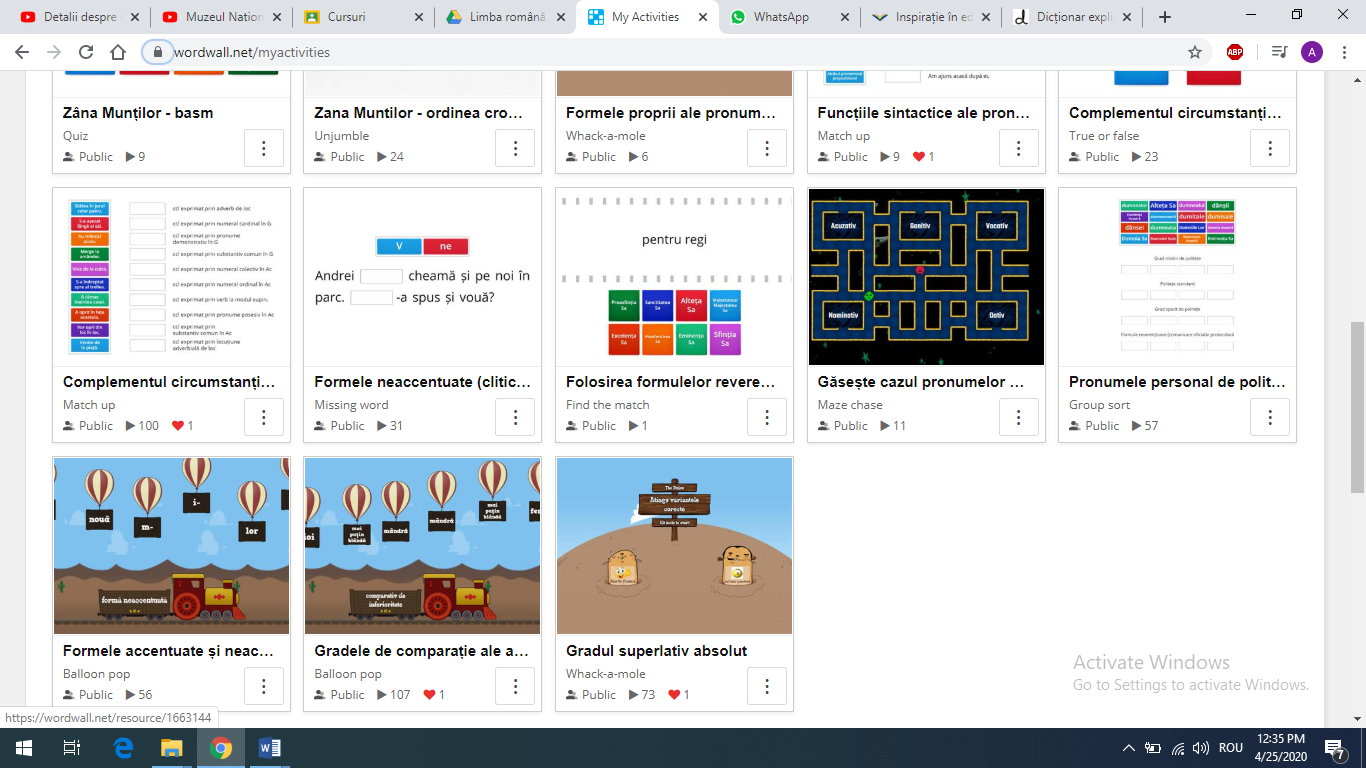Switch to the WhatsApp browser tab
Screen dimensions: 1366x768
pyautogui.click(x=781, y=17)
